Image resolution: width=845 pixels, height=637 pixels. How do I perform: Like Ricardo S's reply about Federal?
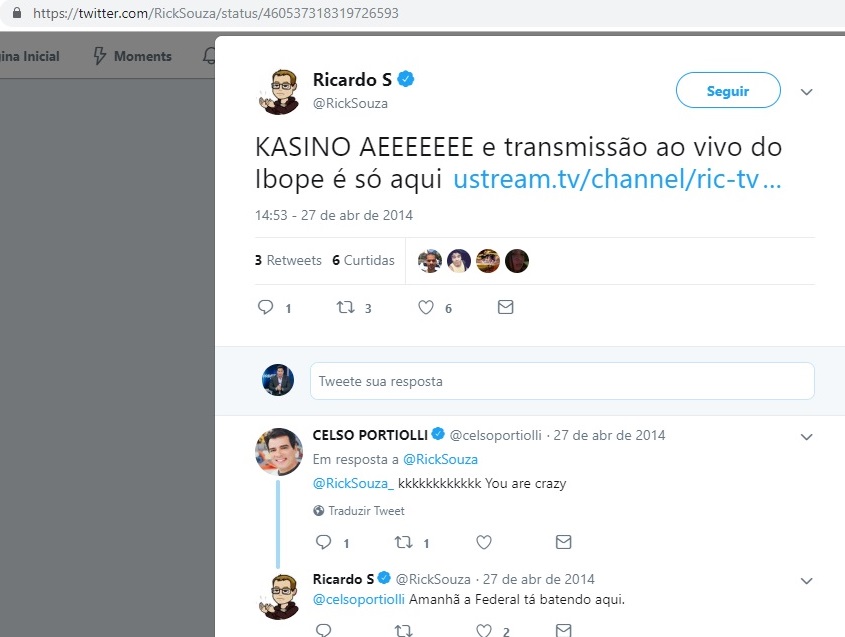(484, 630)
